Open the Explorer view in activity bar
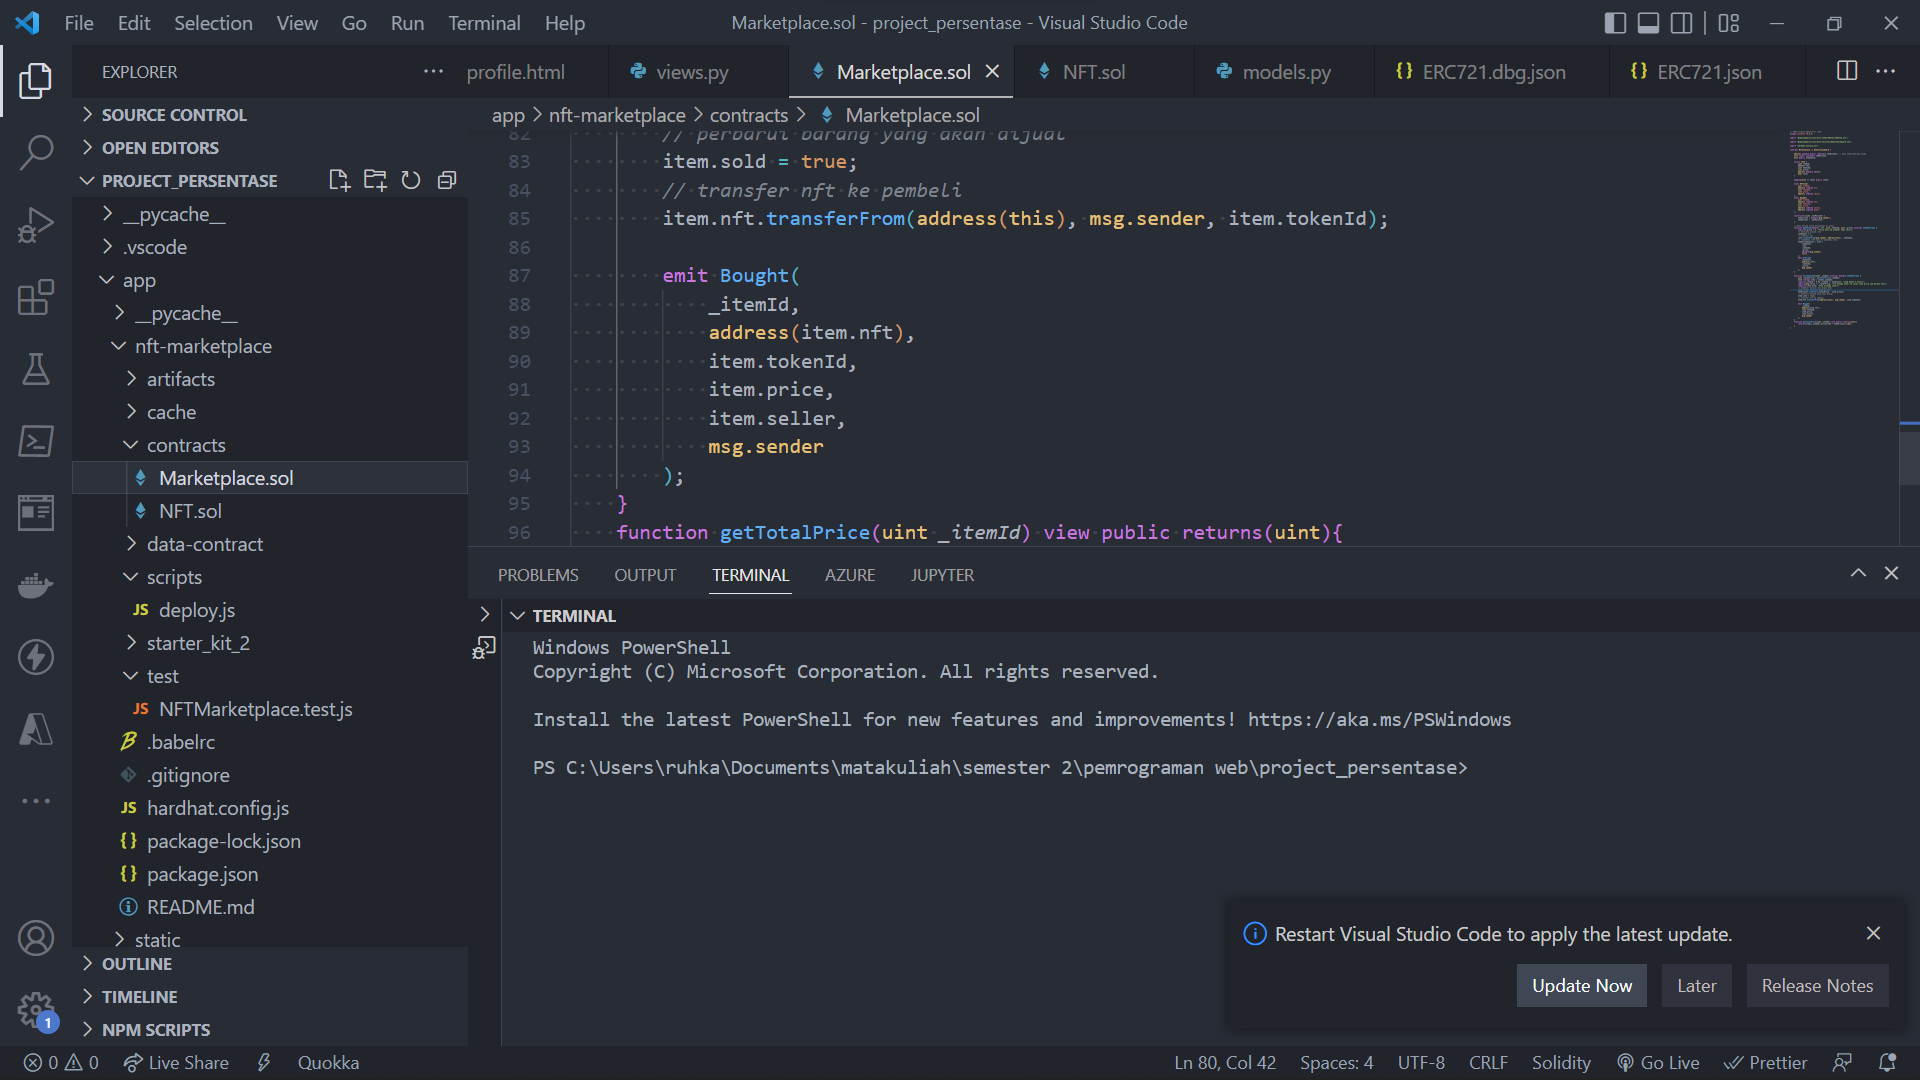 tap(36, 81)
